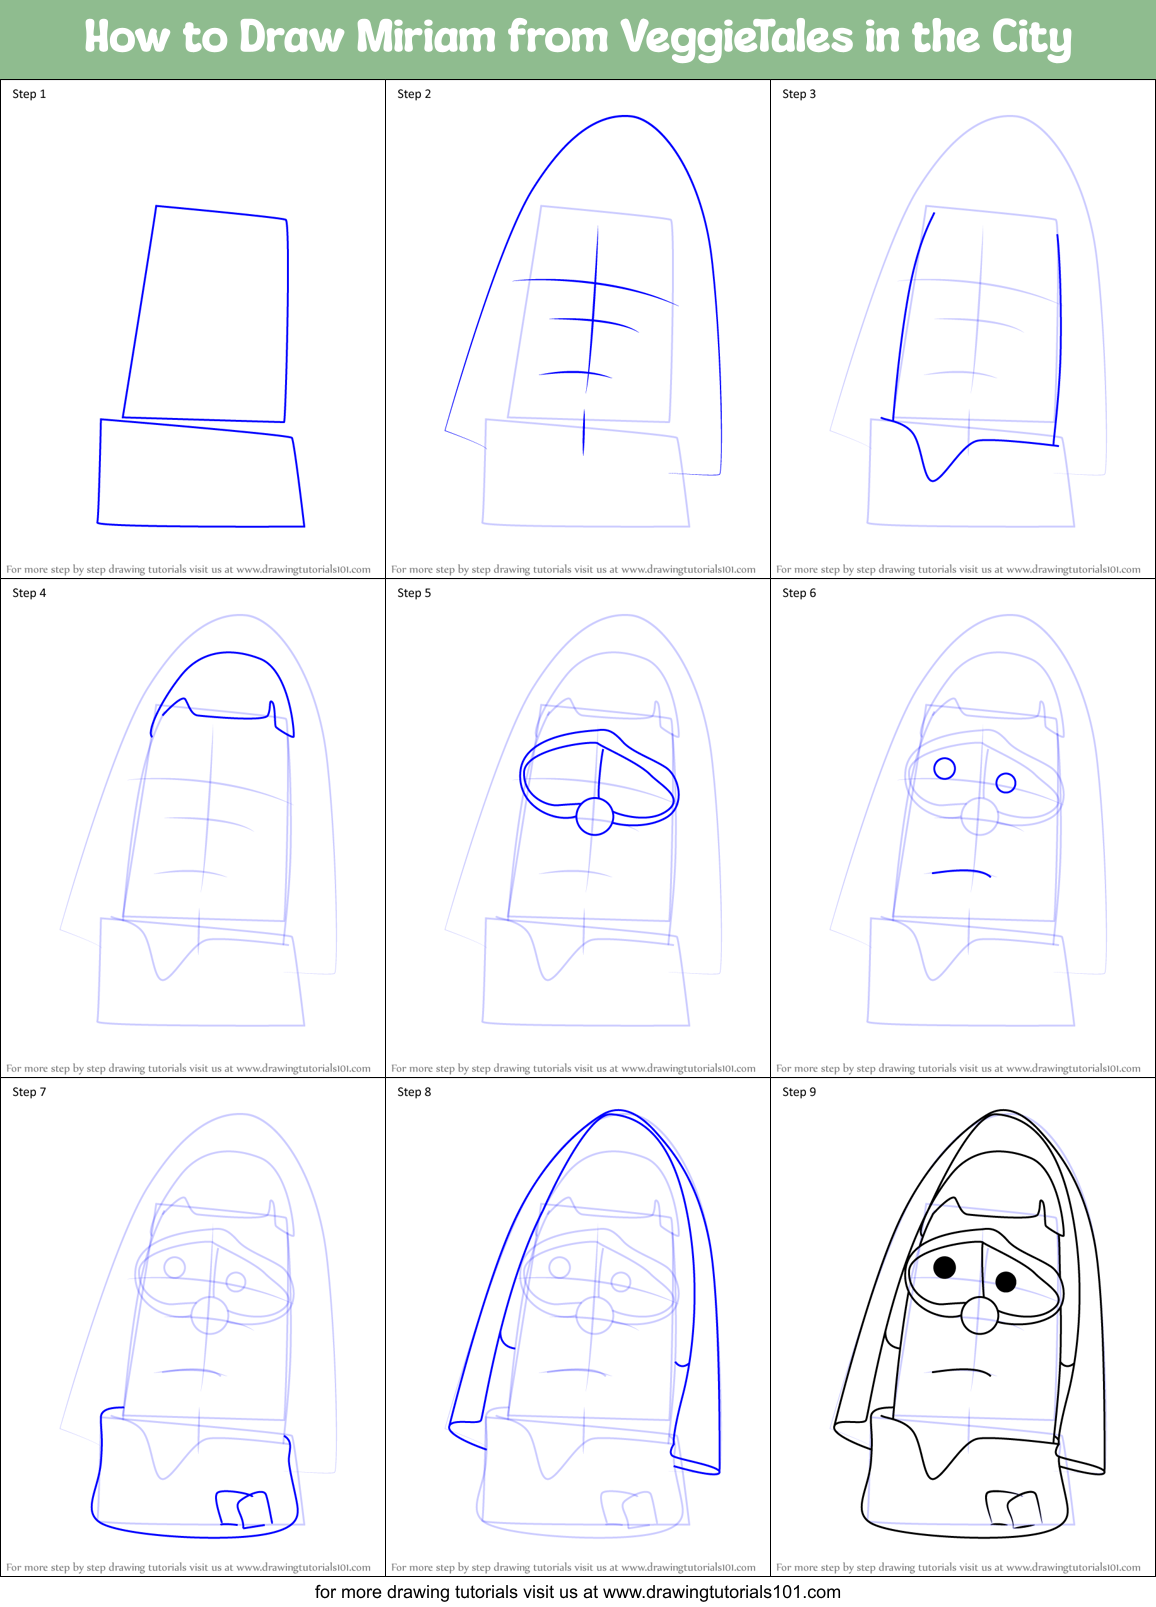Open the Step 3 drawing thumbnail
This screenshot has height=1607, width=1156.
coord(963,329)
